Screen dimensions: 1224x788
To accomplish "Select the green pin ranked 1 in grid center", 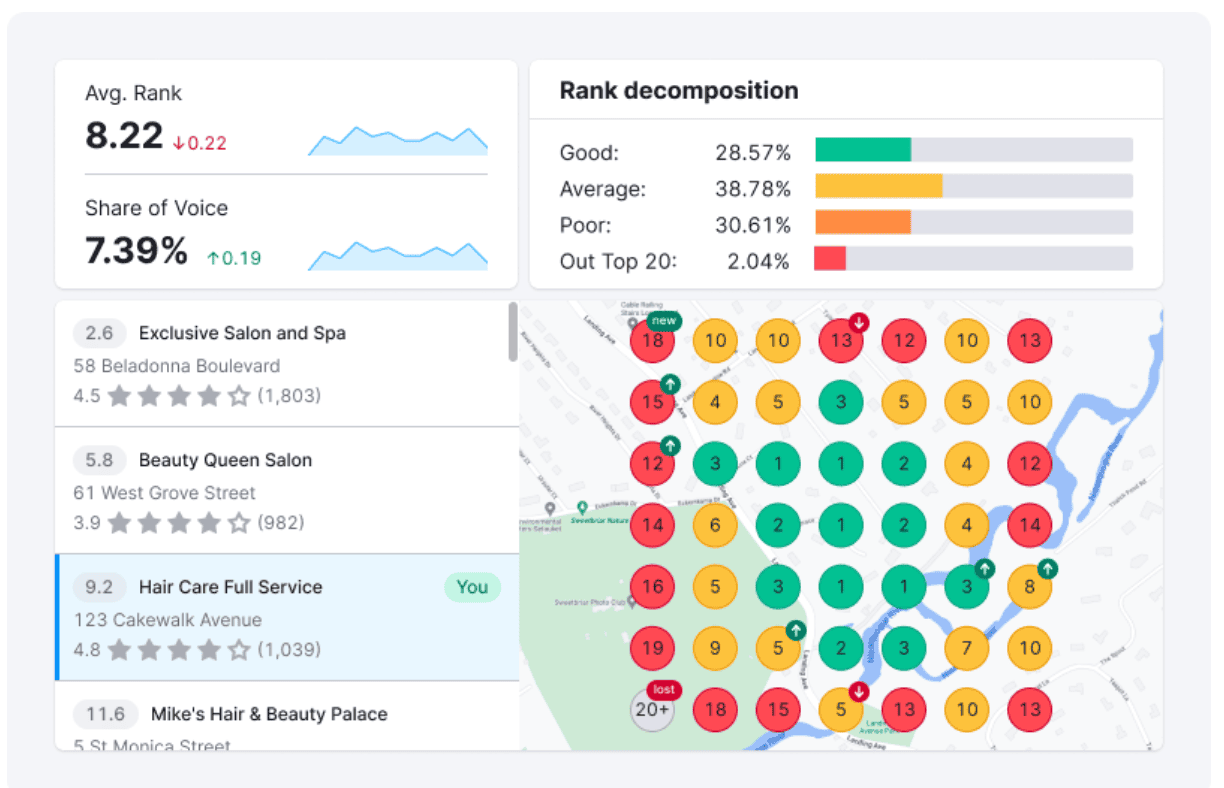I will pyautogui.click(x=841, y=525).
